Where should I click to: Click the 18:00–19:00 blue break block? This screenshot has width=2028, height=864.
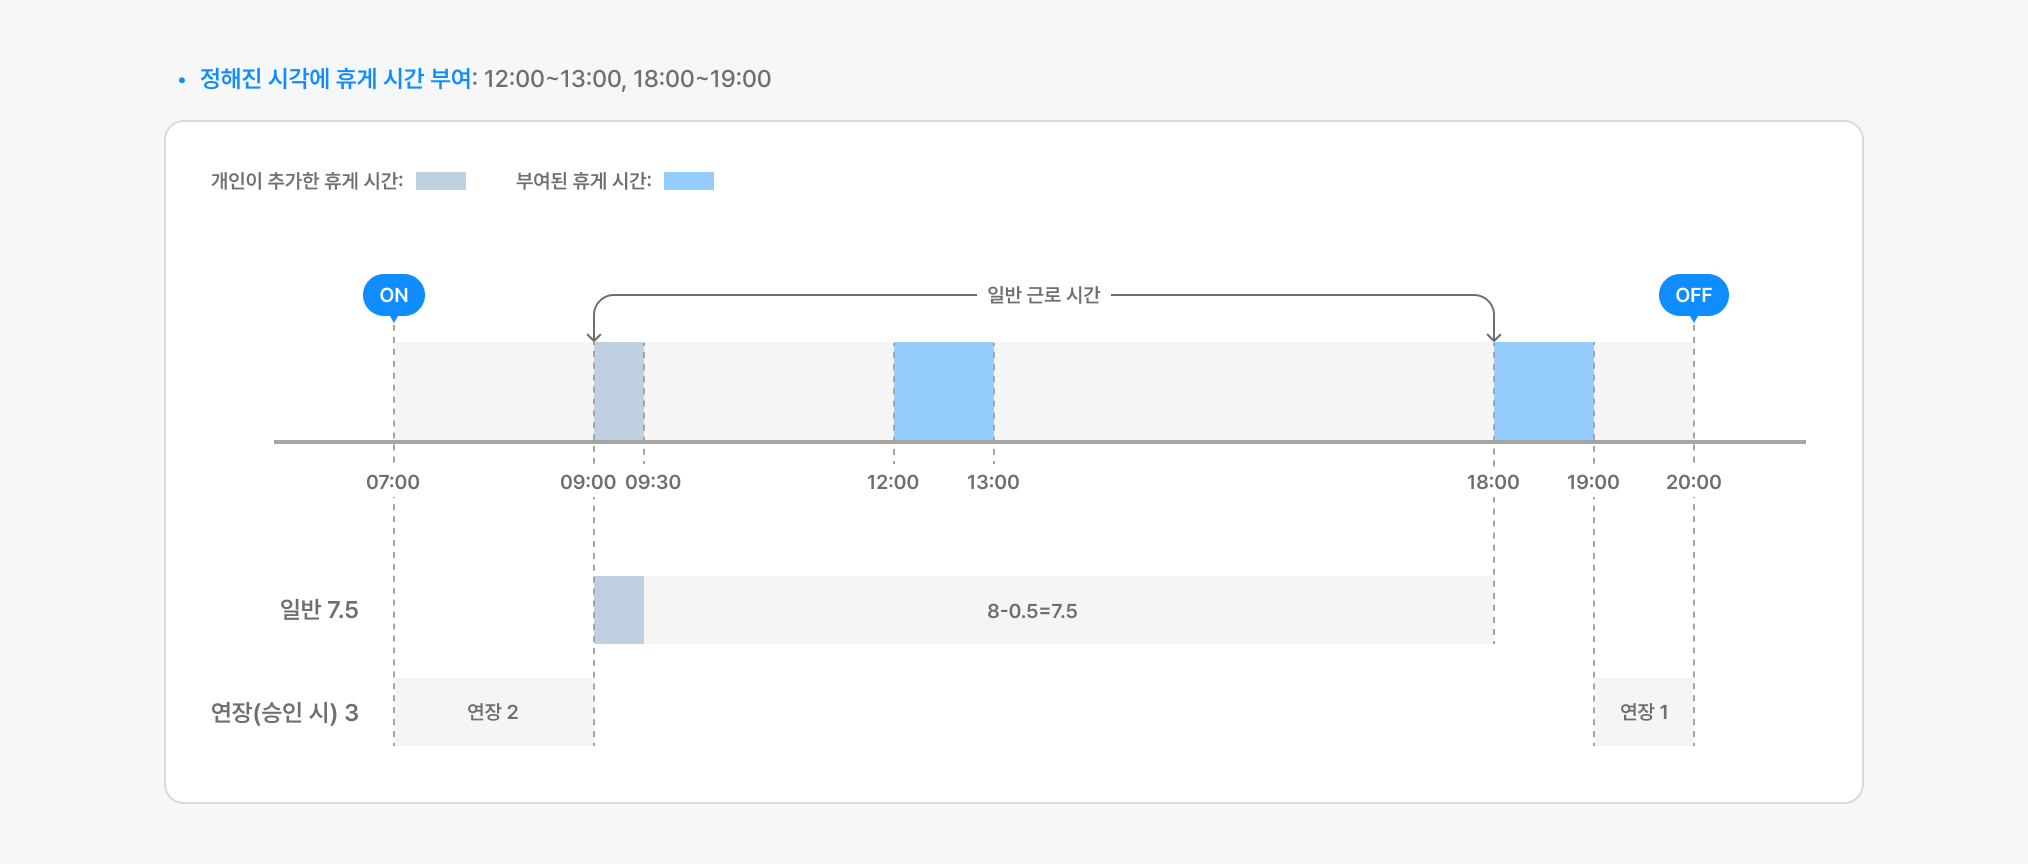click(1544, 391)
